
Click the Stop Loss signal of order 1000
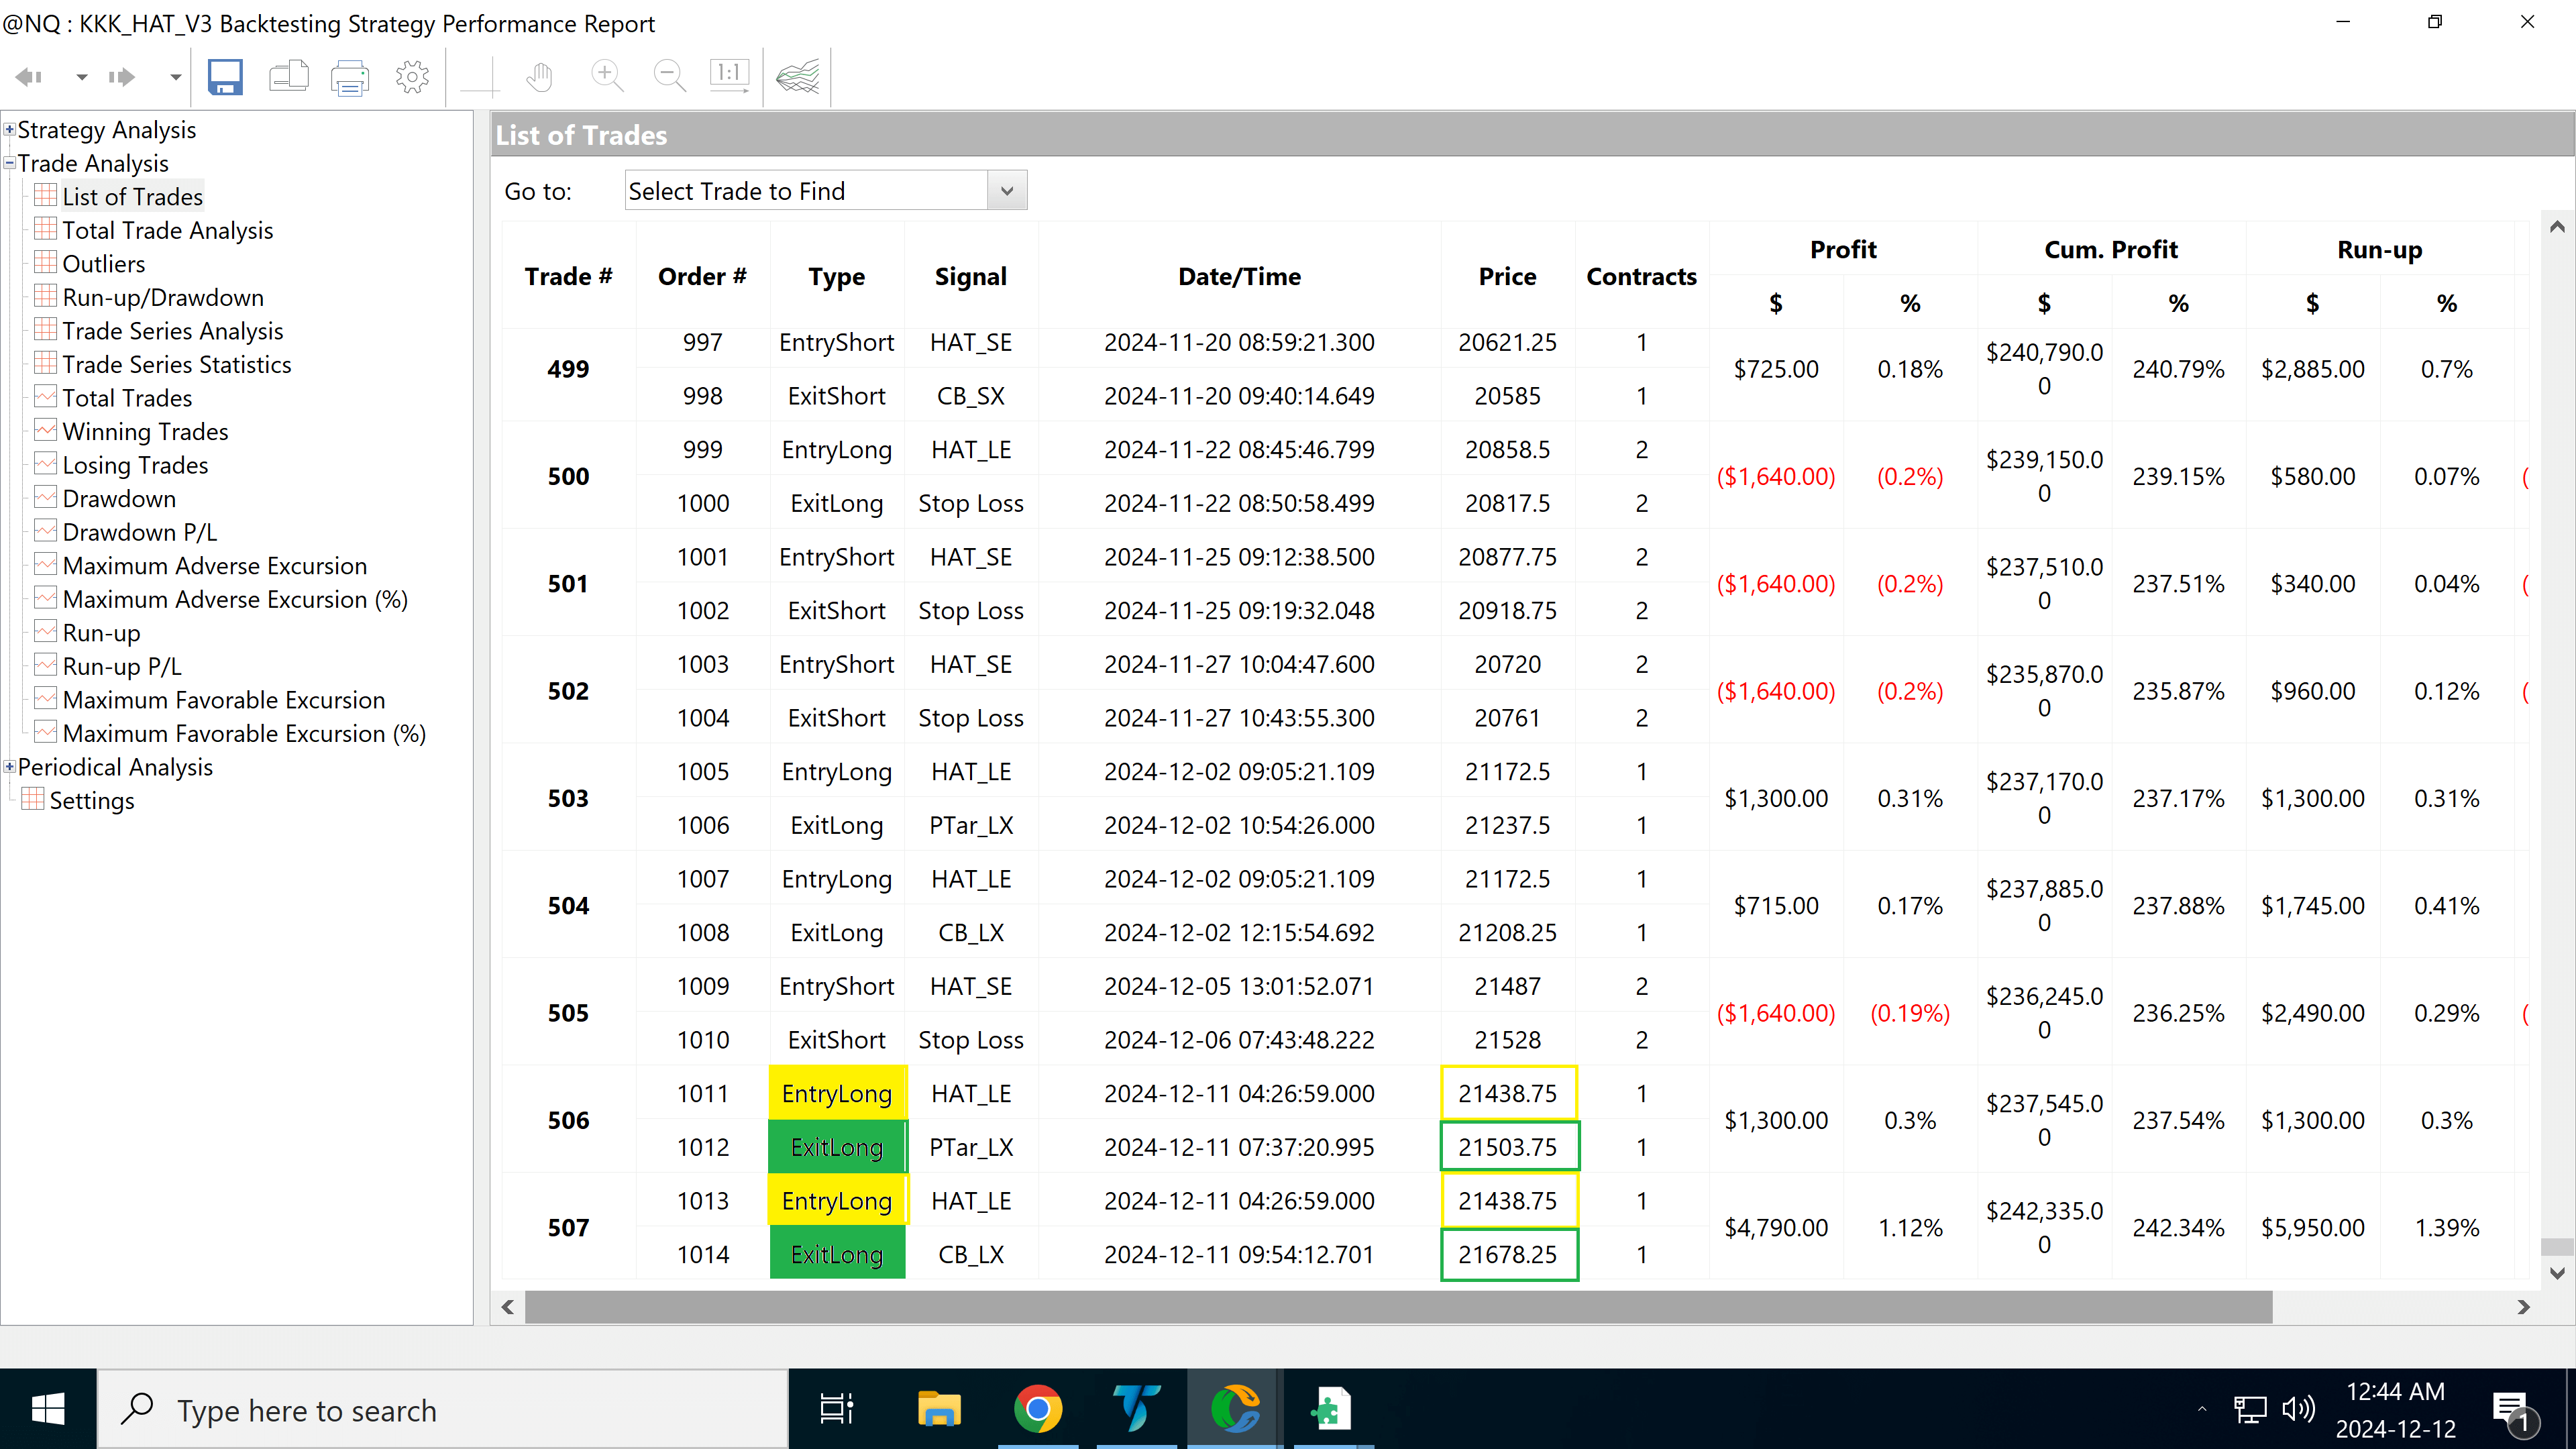coord(970,503)
